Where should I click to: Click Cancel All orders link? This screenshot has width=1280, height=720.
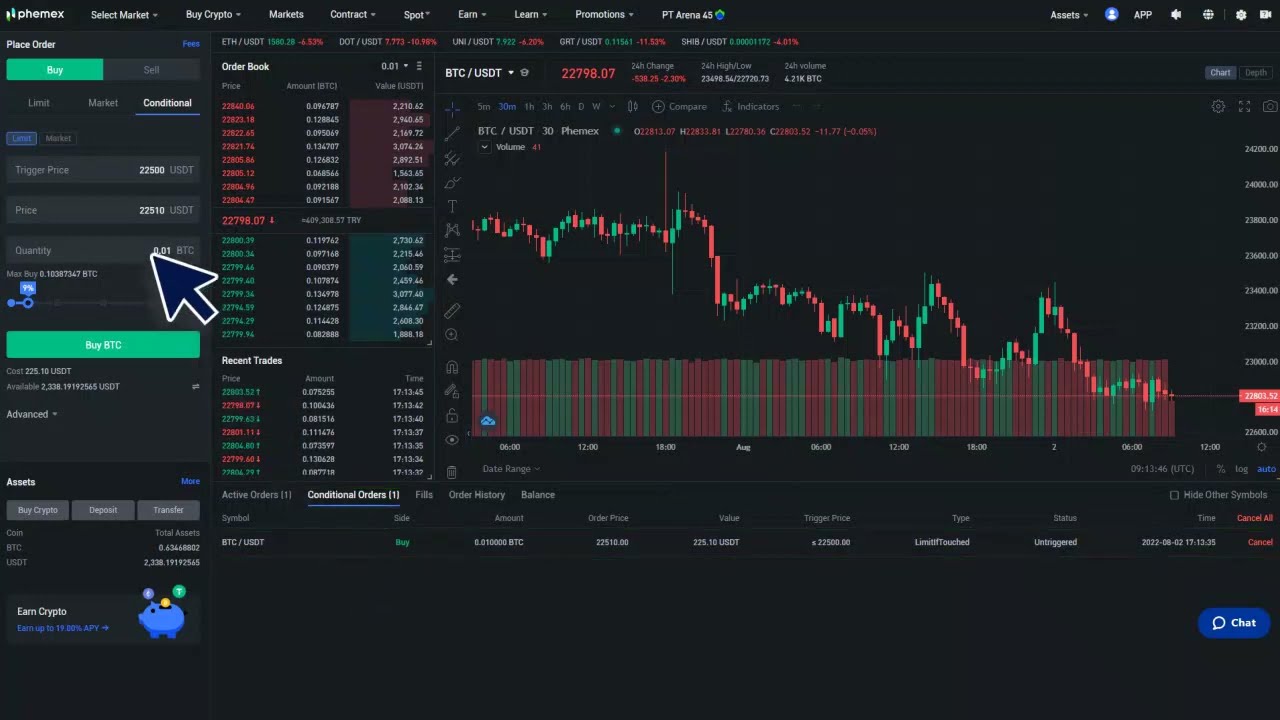tap(1255, 518)
